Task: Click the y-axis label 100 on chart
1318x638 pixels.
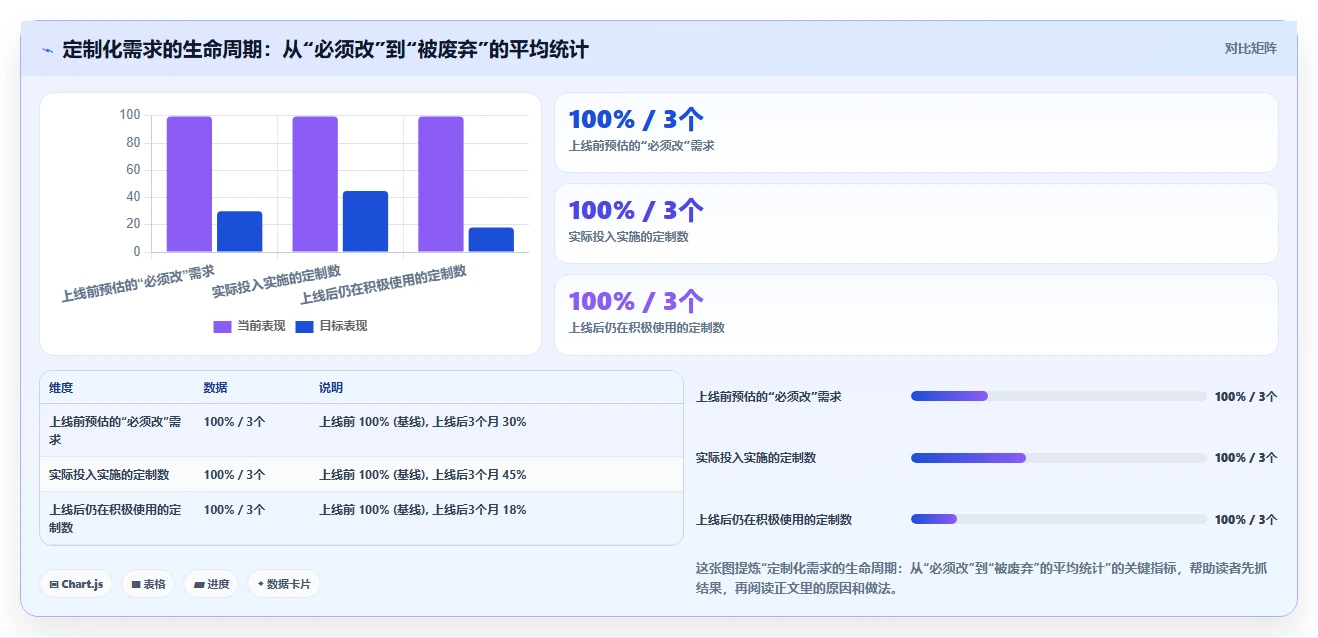Action: tap(129, 115)
